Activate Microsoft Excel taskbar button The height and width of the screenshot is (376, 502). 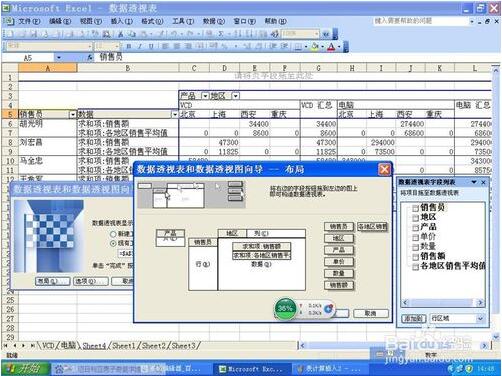(x=251, y=369)
